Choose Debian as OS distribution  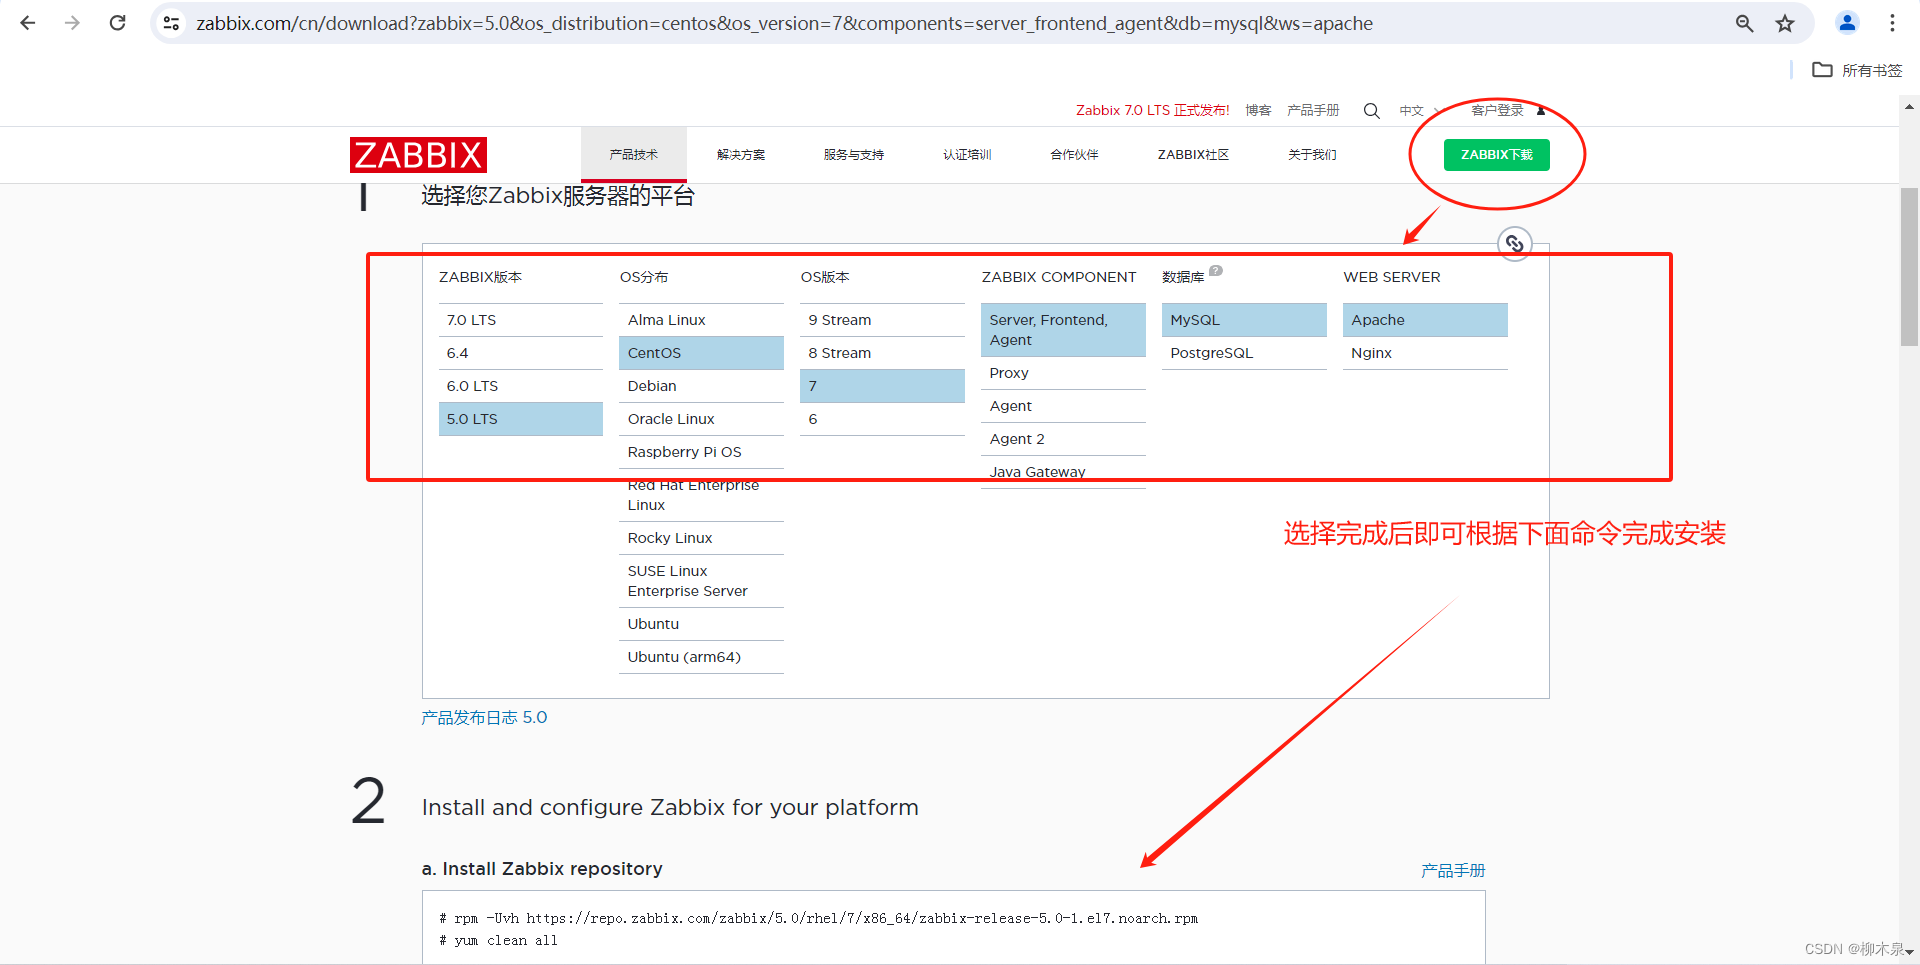pos(702,386)
